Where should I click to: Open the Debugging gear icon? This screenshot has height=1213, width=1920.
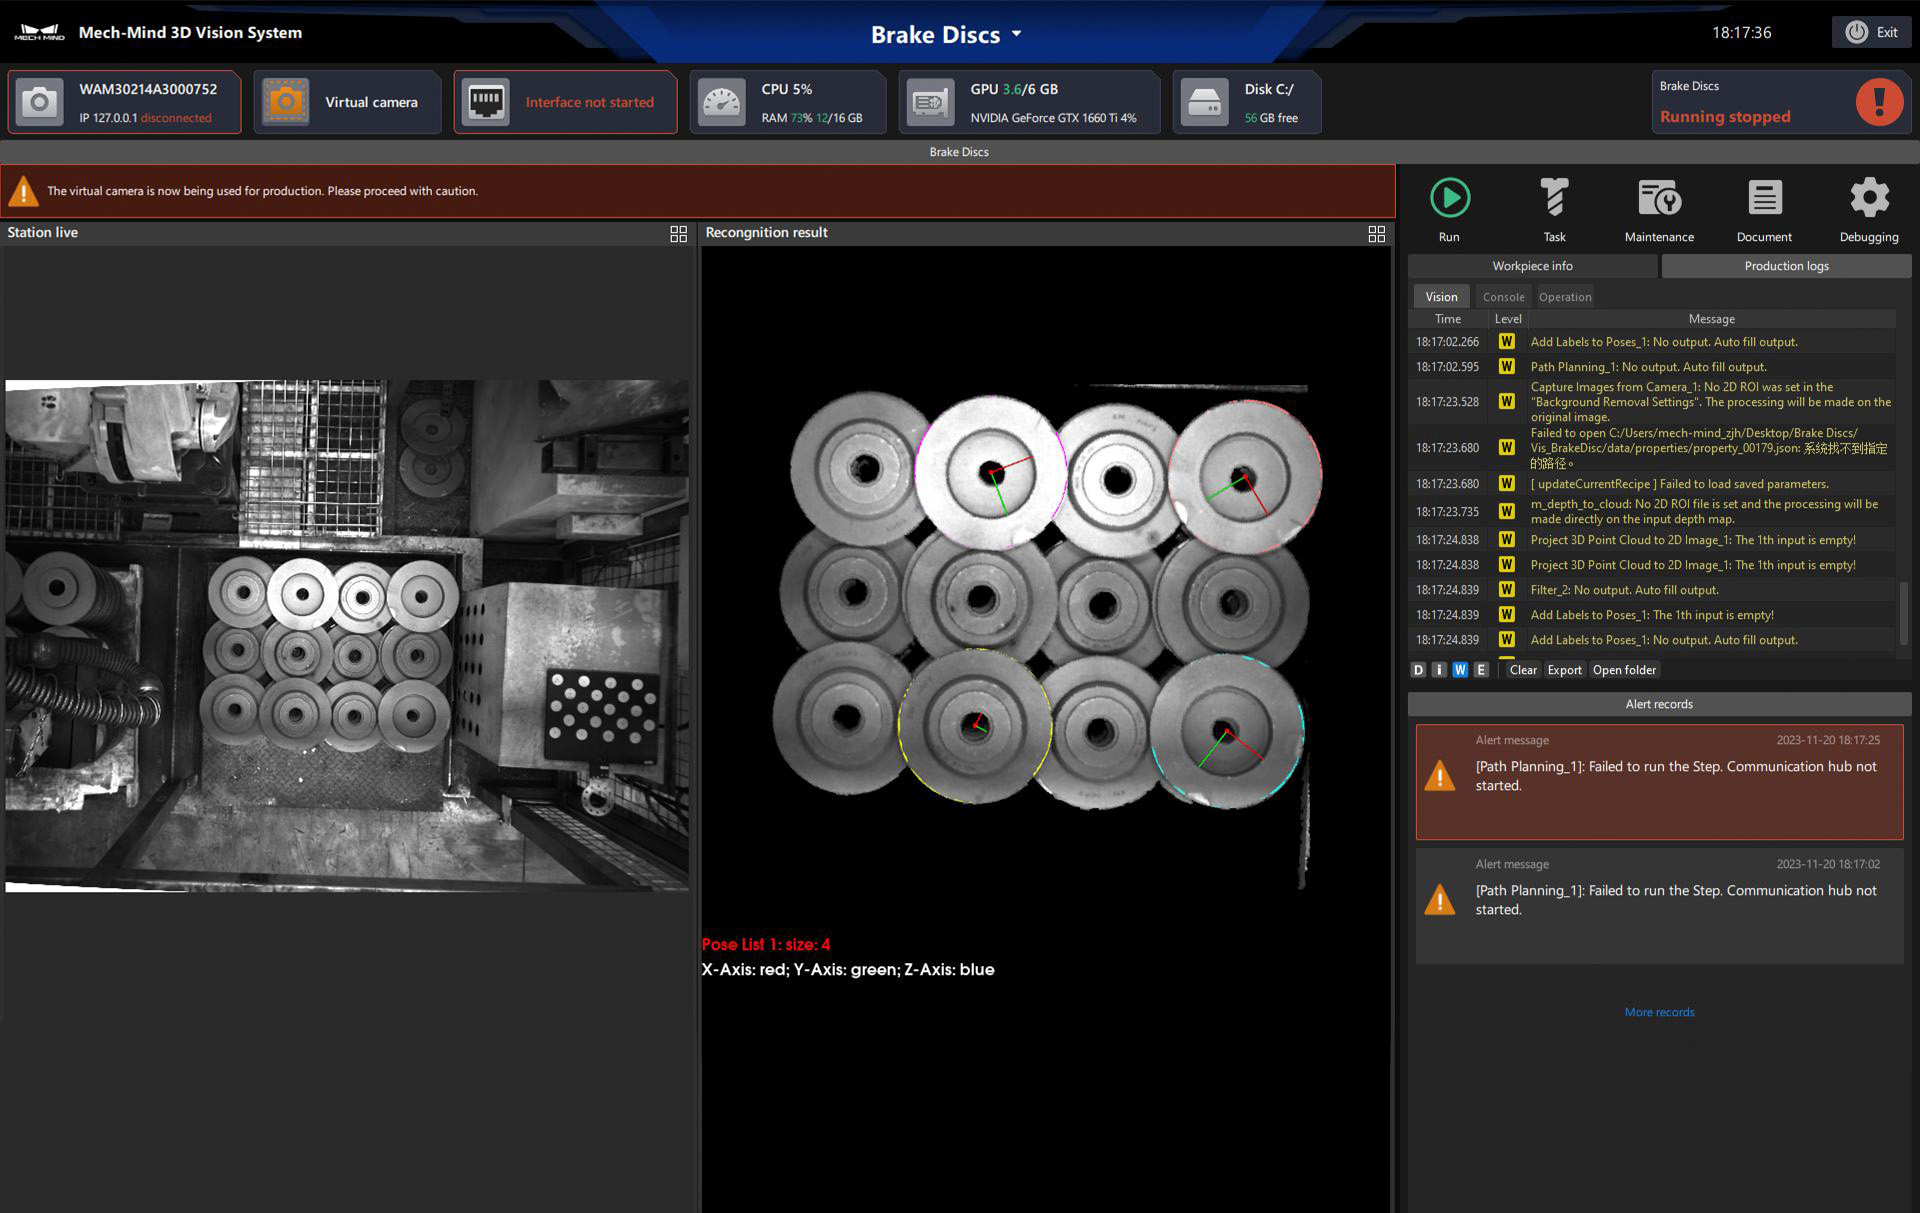pos(1869,198)
